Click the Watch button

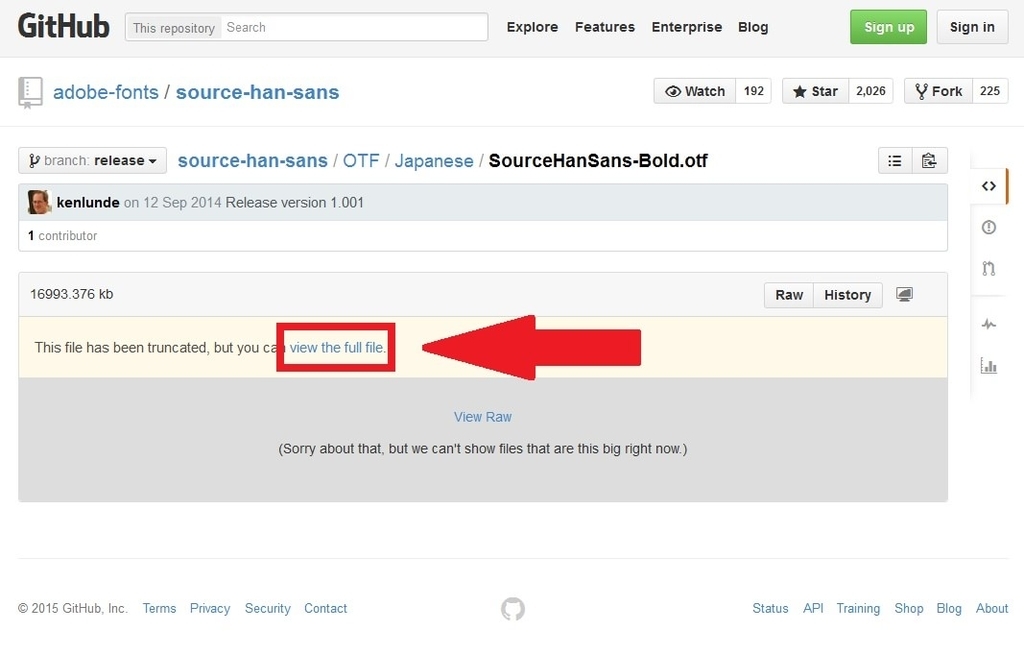point(695,91)
